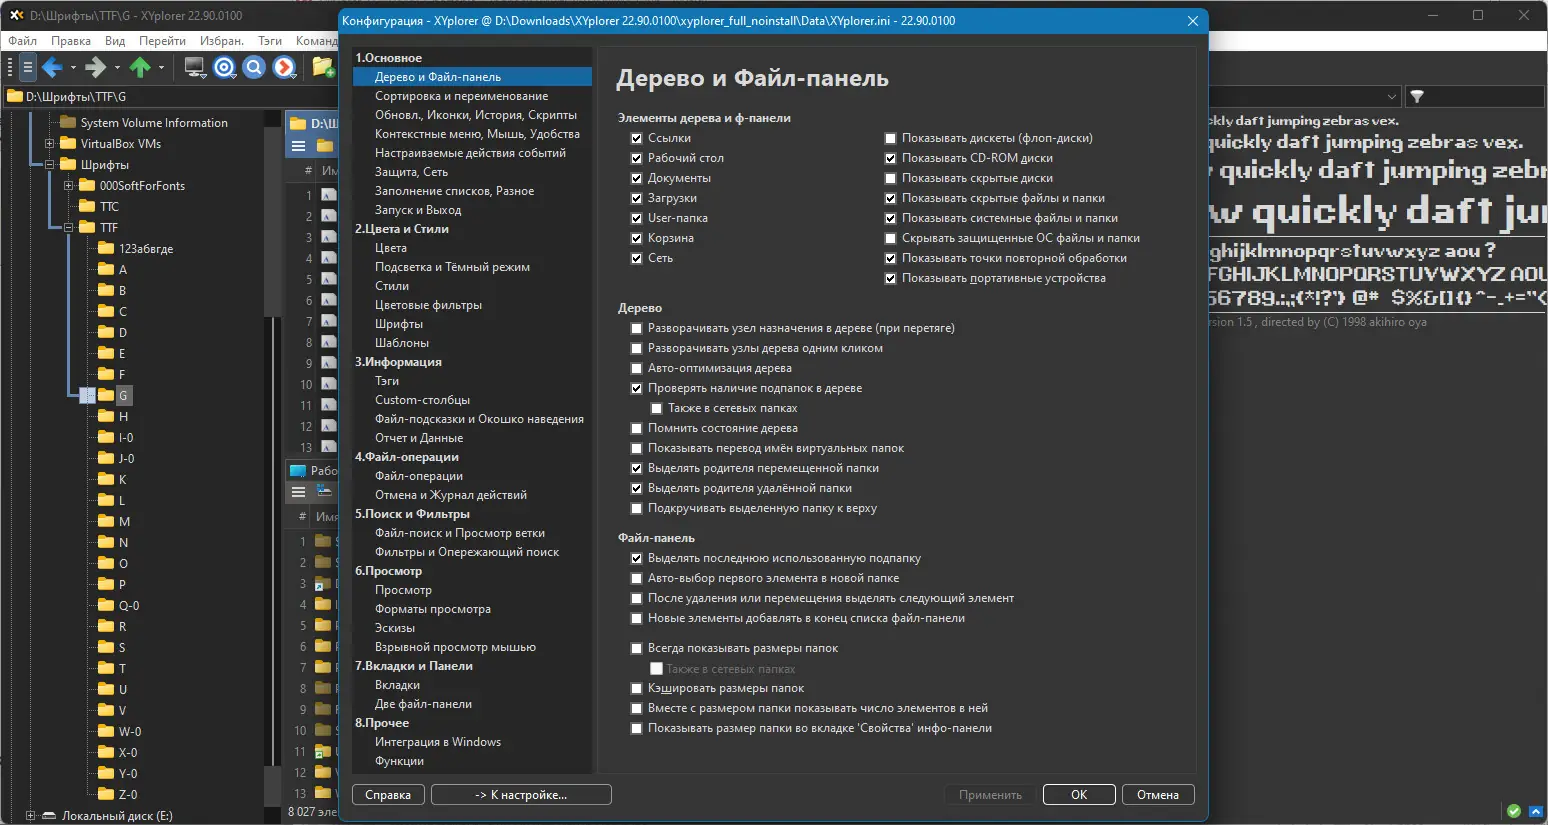
Task: Click the gray Forward arrow icon
Action: (96, 67)
